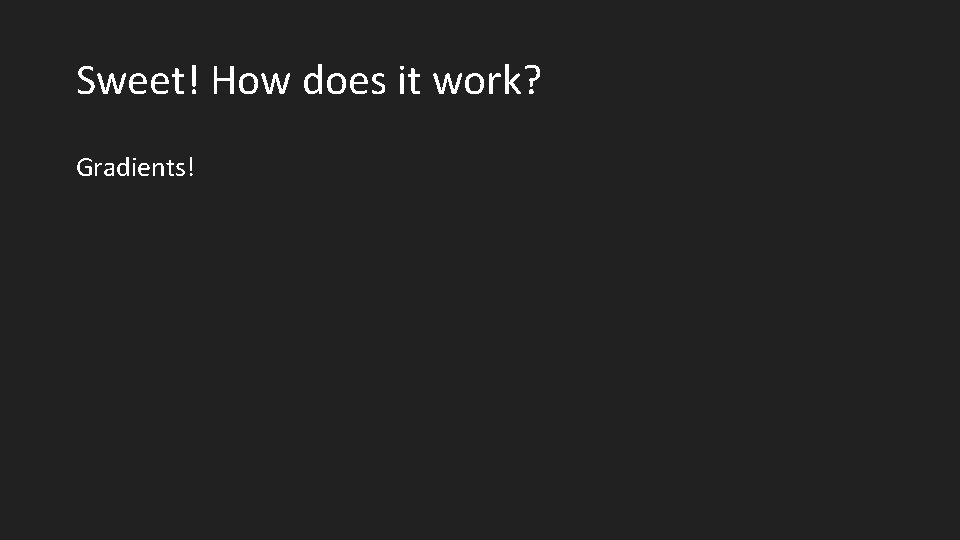Screen dimensions: 960x540
Task: Click the capital "G" in "Gradients!"
Action: click(x=84, y=167)
